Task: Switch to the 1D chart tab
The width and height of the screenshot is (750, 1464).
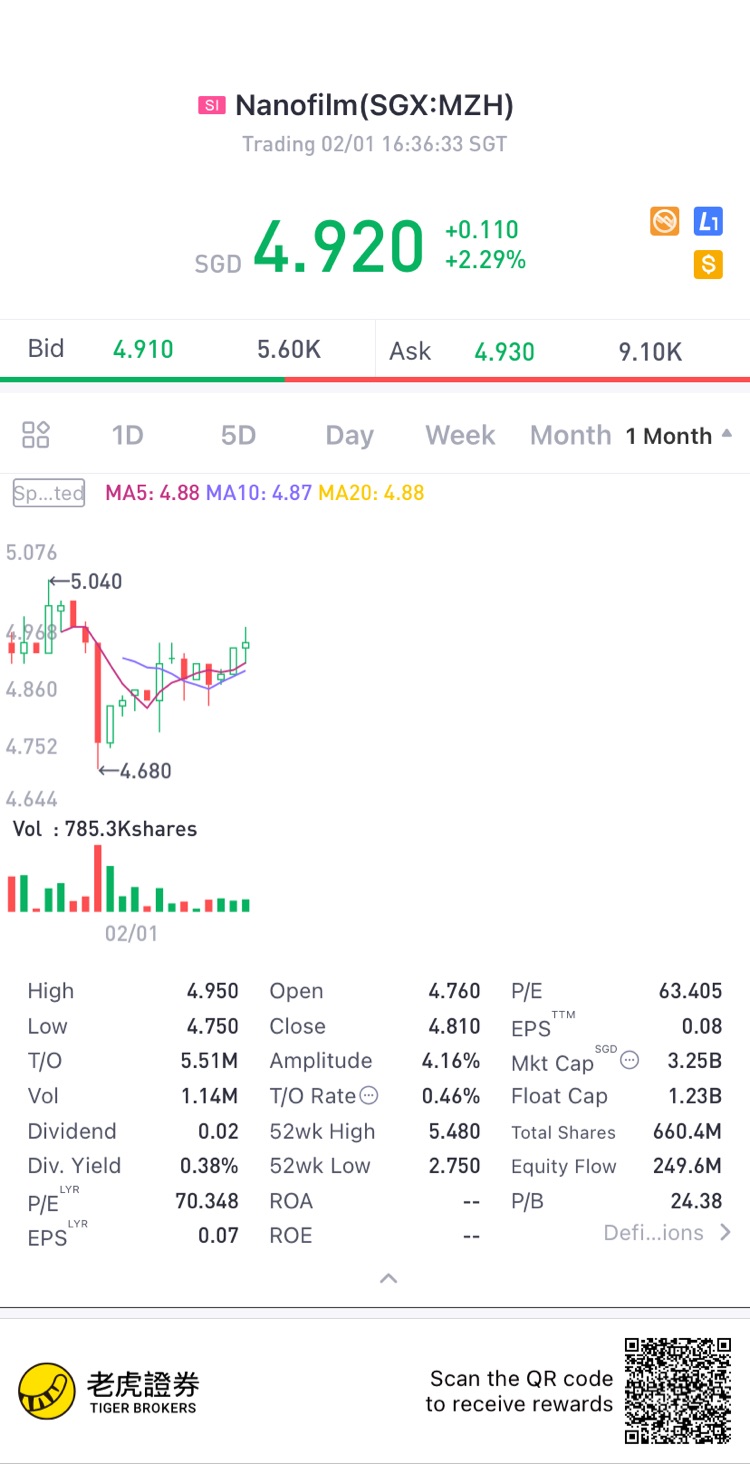Action: (128, 436)
